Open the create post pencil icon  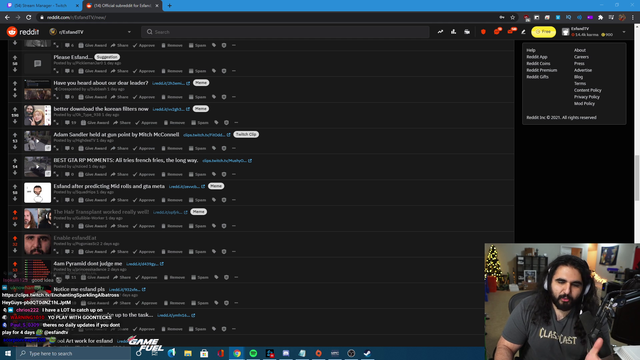[523, 32]
